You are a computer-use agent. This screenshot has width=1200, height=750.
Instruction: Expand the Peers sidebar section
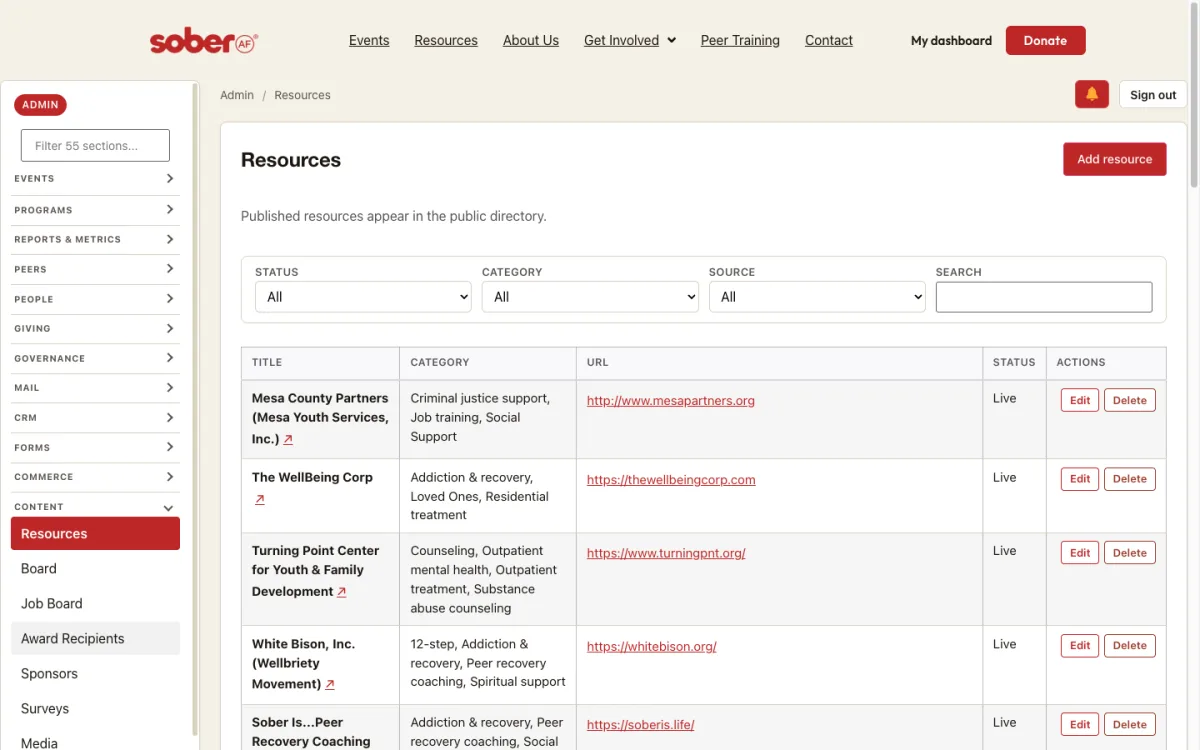[95, 269]
